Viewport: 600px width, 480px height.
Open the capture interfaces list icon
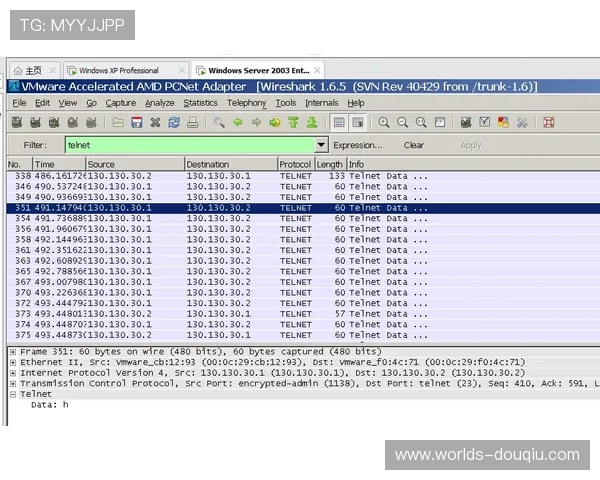tap(17, 122)
